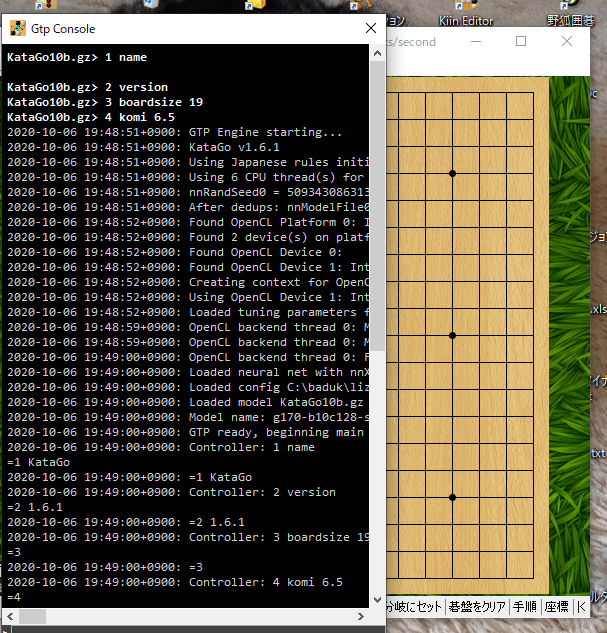Click the console horizontal scrollbar left arrow

10,616
